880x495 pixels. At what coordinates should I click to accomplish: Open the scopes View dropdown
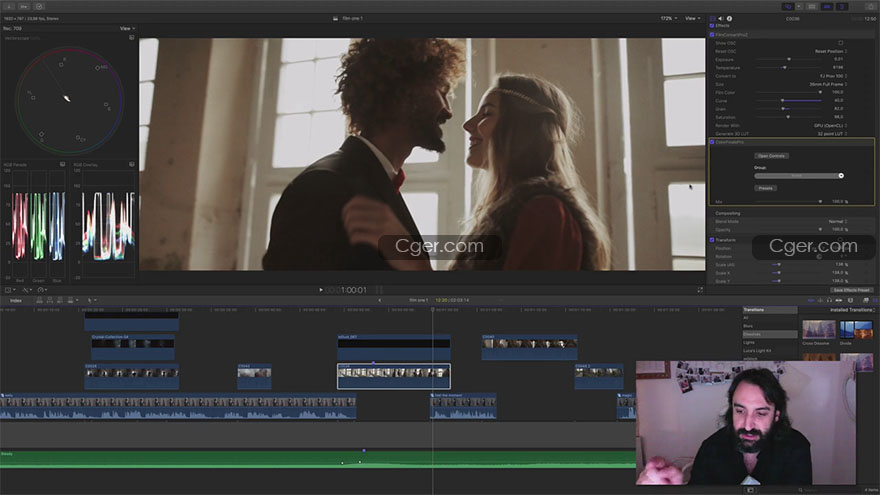point(127,29)
